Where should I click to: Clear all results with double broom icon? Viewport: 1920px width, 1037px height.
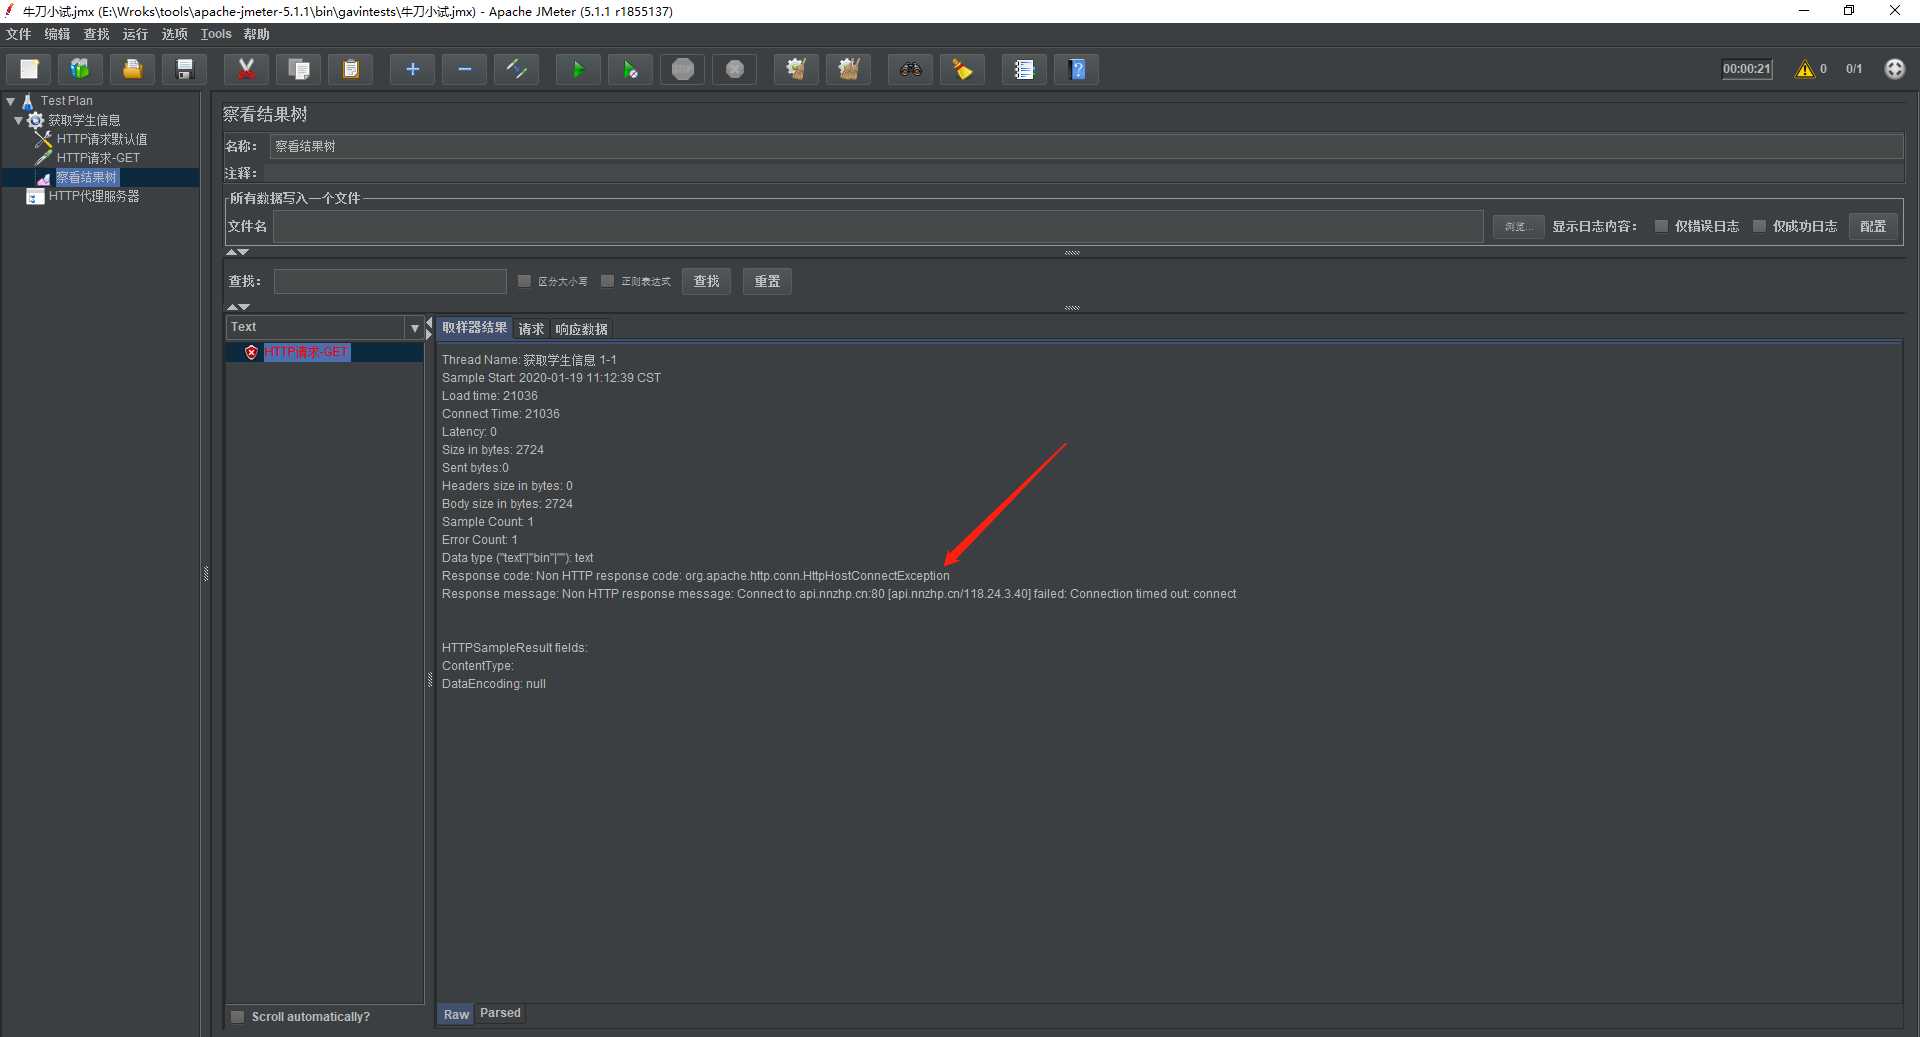(x=848, y=69)
